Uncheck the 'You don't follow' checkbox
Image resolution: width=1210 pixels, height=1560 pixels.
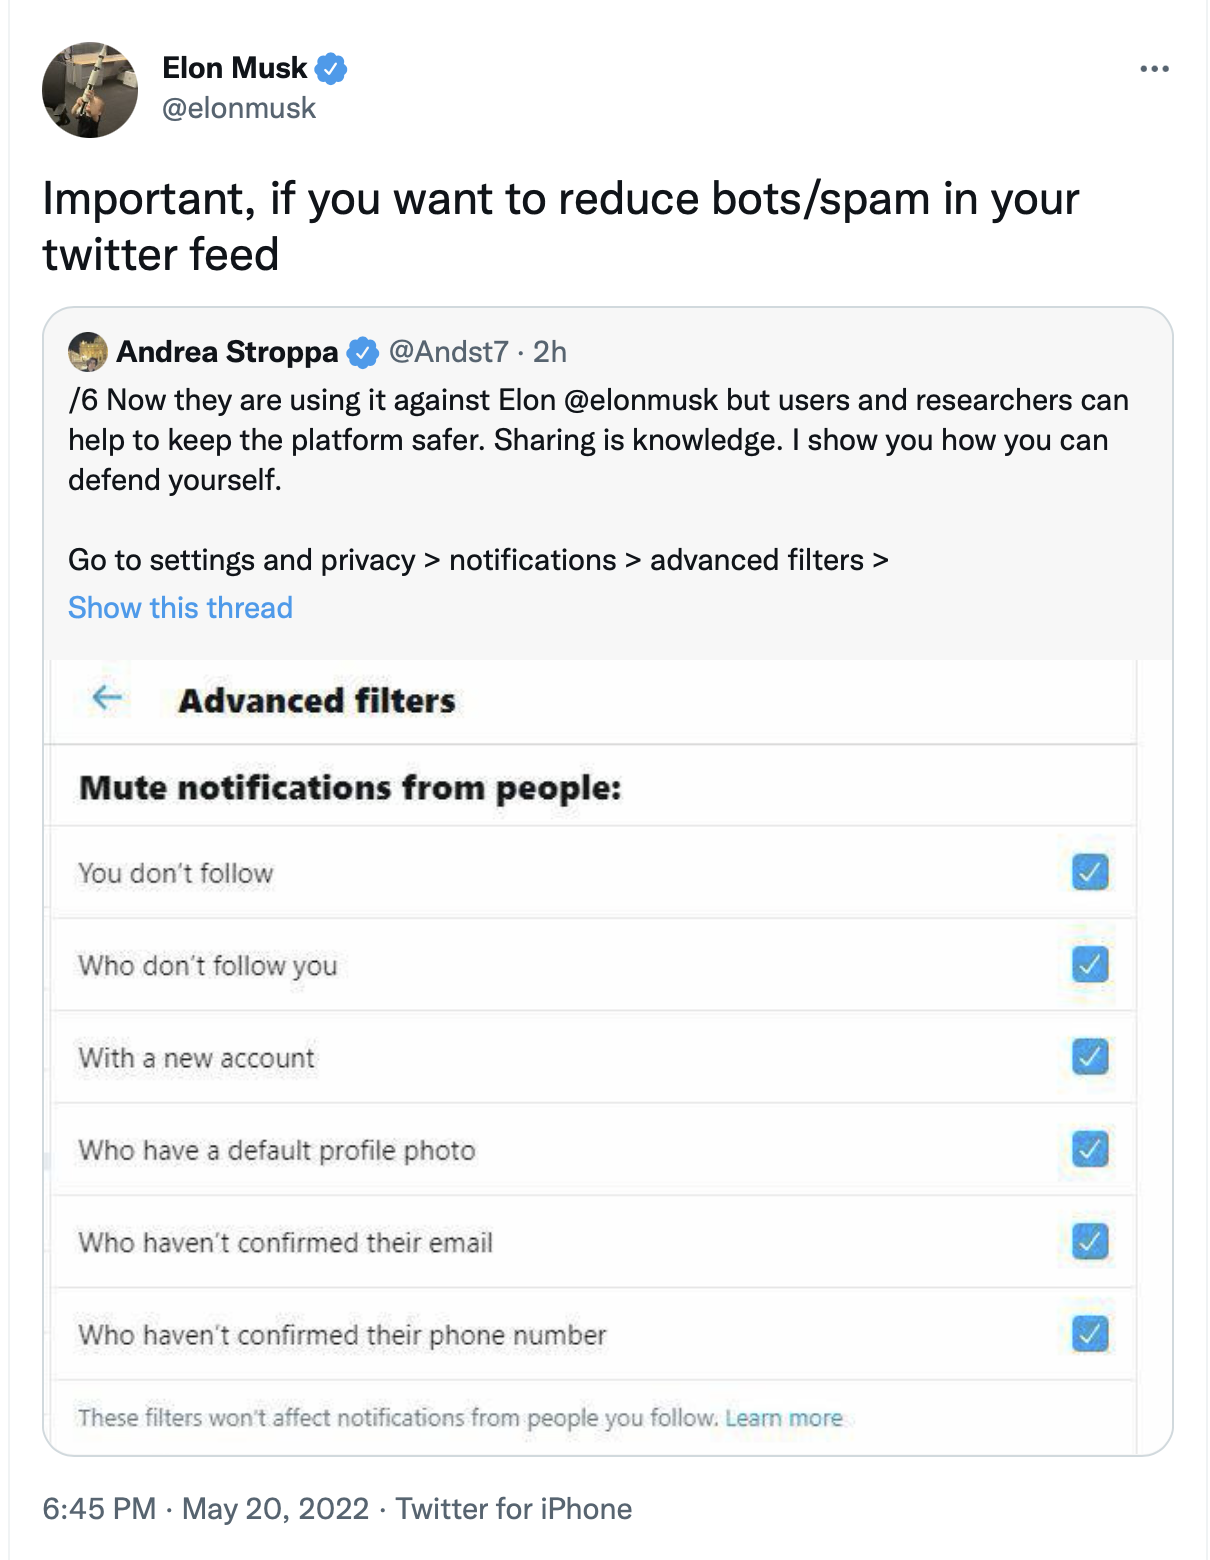1090,872
